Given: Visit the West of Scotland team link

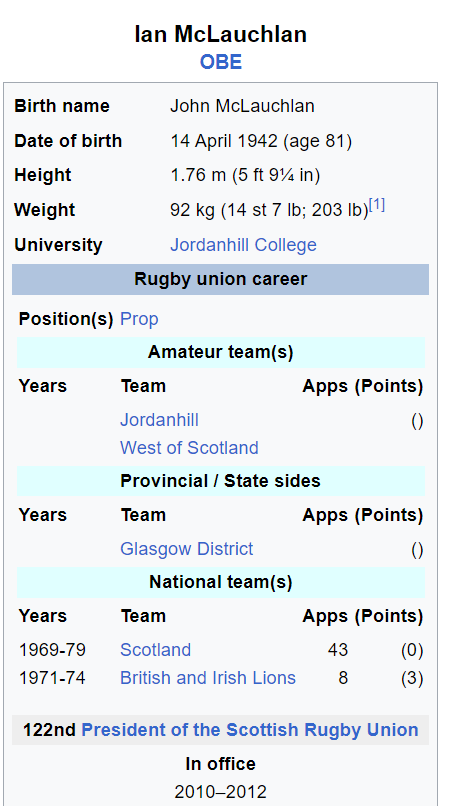Looking at the screenshot, I should point(189,448).
